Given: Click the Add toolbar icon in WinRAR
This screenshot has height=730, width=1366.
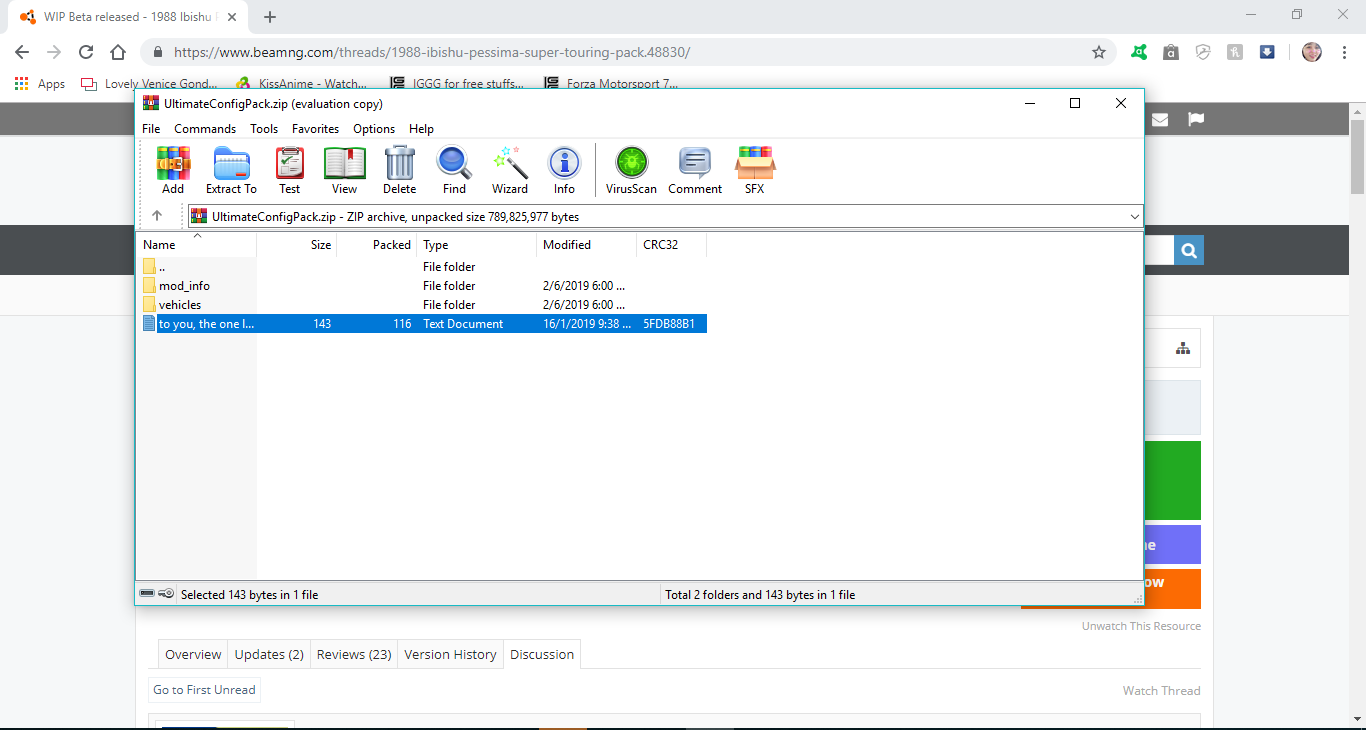Looking at the screenshot, I should pyautogui.click(x=173, y=170).
